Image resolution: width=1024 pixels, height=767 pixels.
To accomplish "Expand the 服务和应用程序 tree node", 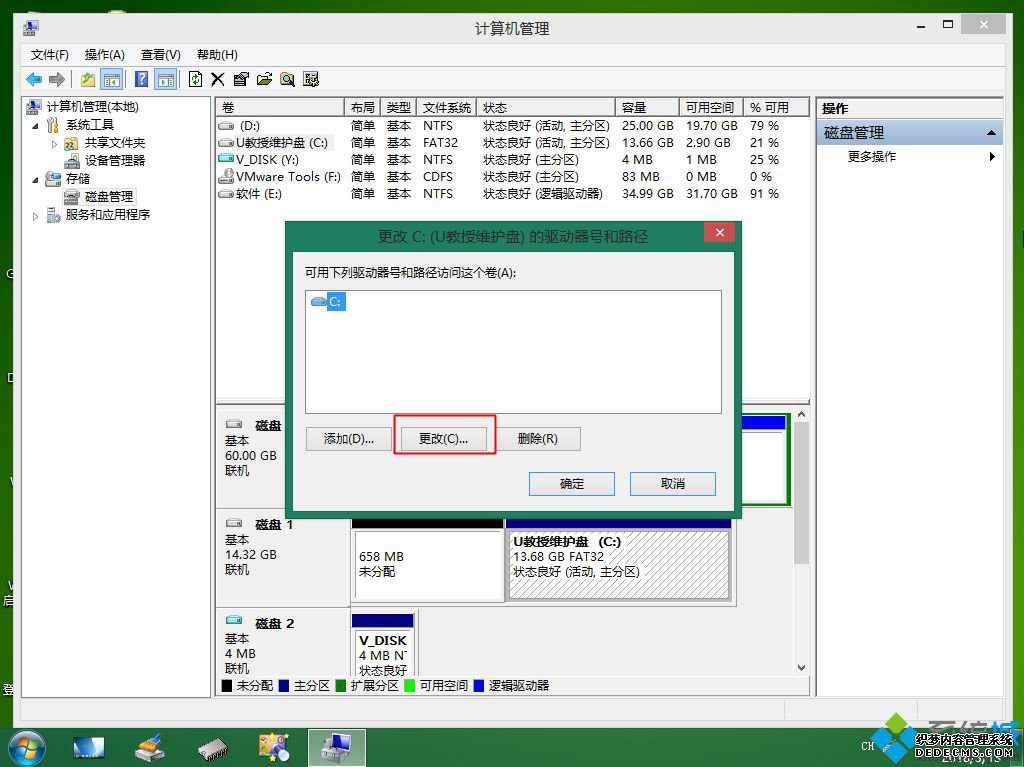I will click(35, 216).
